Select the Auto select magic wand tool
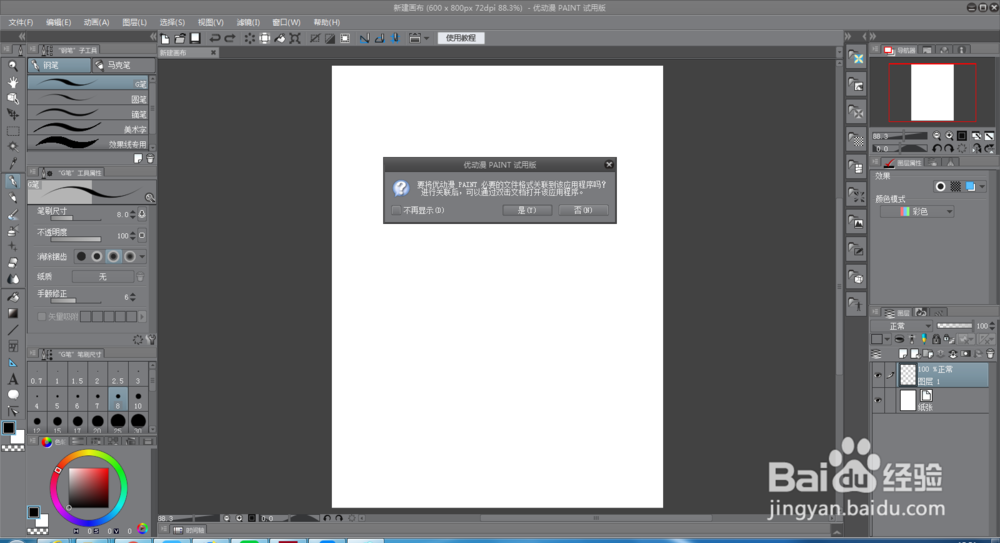 tap(13, 147)
